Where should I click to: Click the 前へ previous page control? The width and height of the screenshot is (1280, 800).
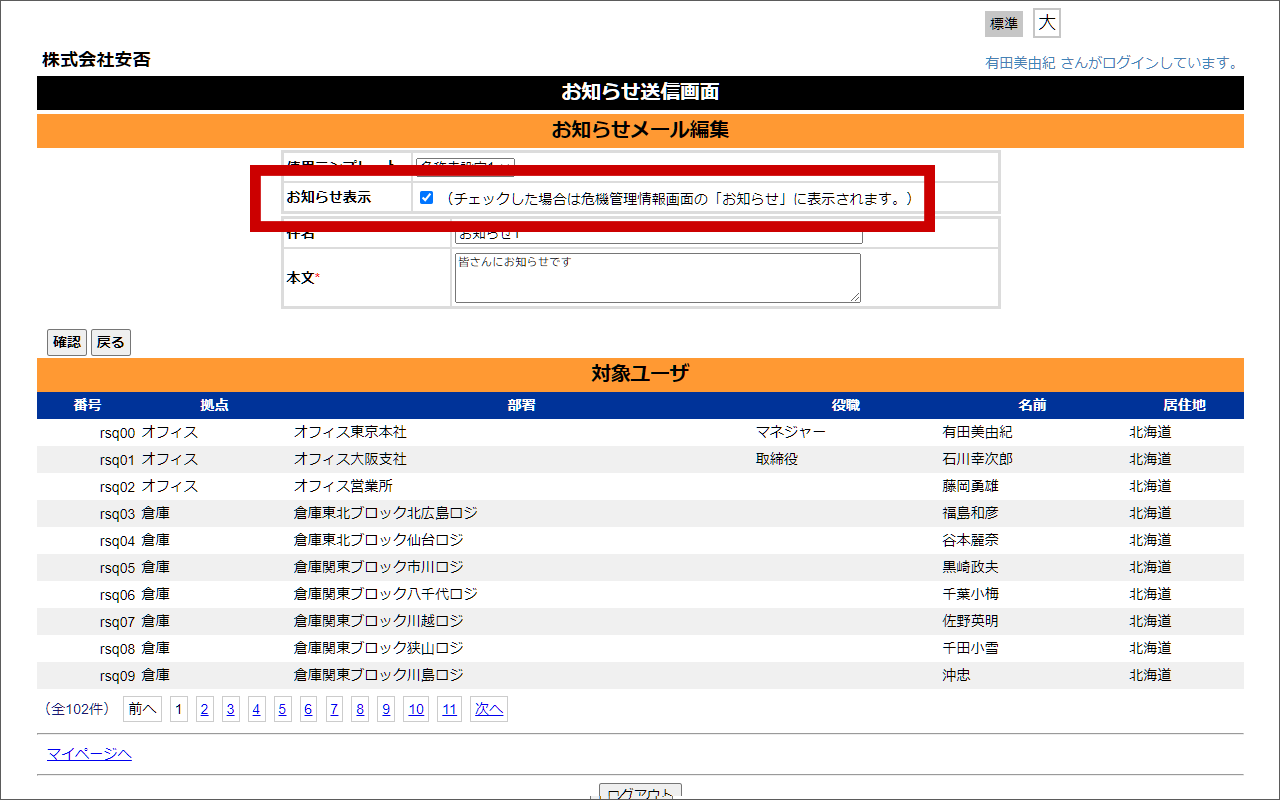tap(141, 708)
